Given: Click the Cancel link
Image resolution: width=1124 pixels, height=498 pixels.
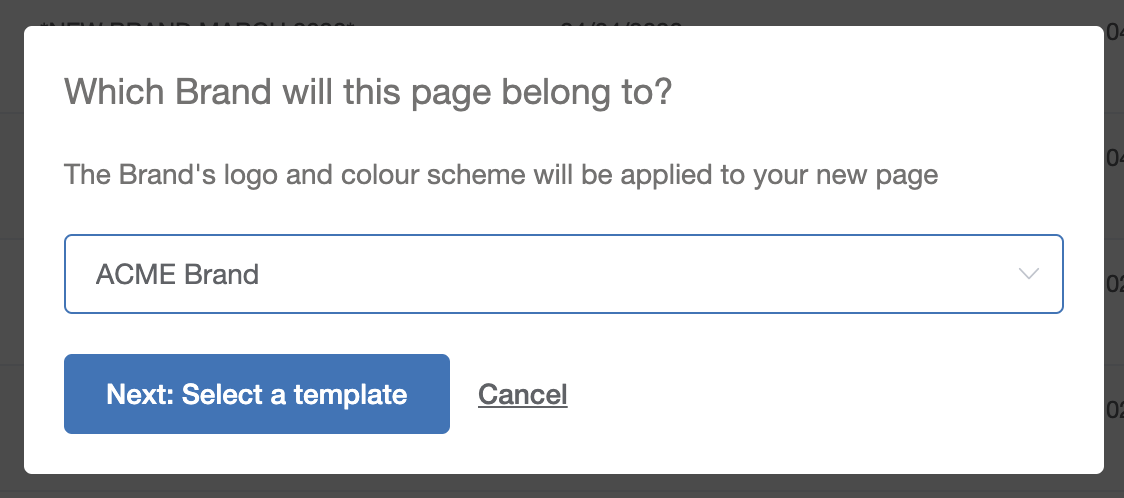Looking at the screenshot, I should click(x=522, y=394).
